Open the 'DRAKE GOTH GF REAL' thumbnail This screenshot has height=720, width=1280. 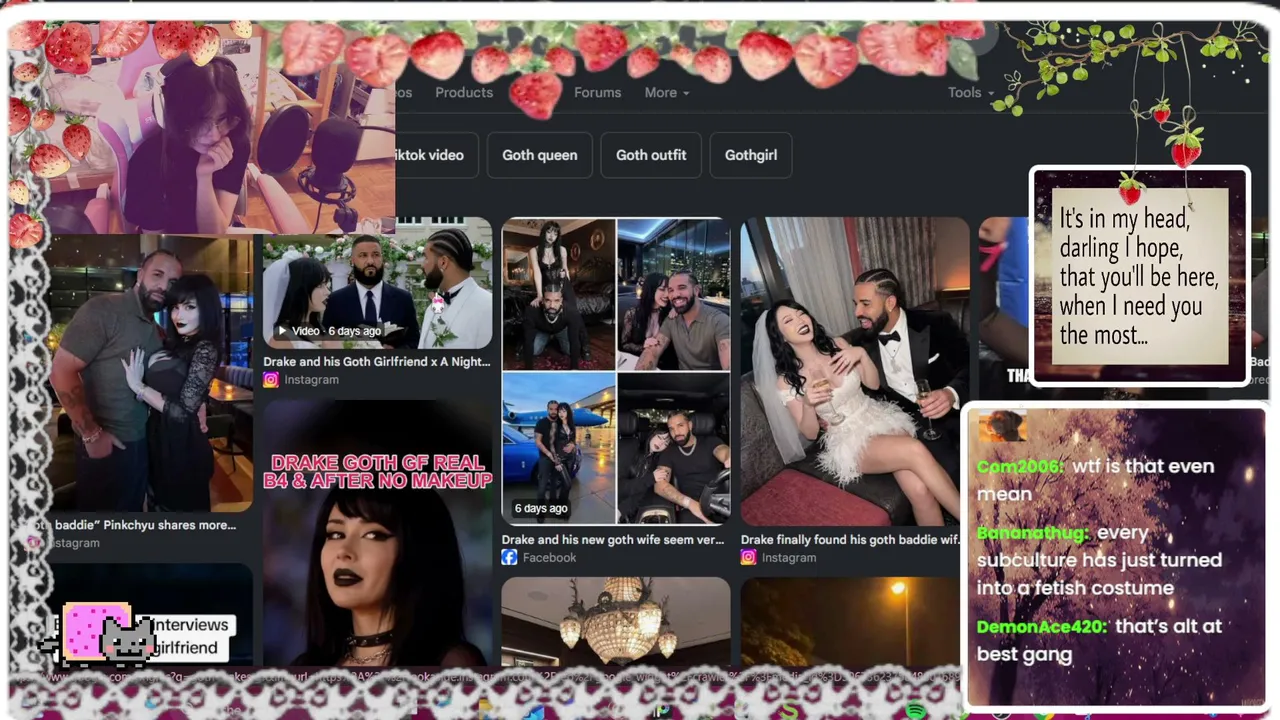pos(377,533)
